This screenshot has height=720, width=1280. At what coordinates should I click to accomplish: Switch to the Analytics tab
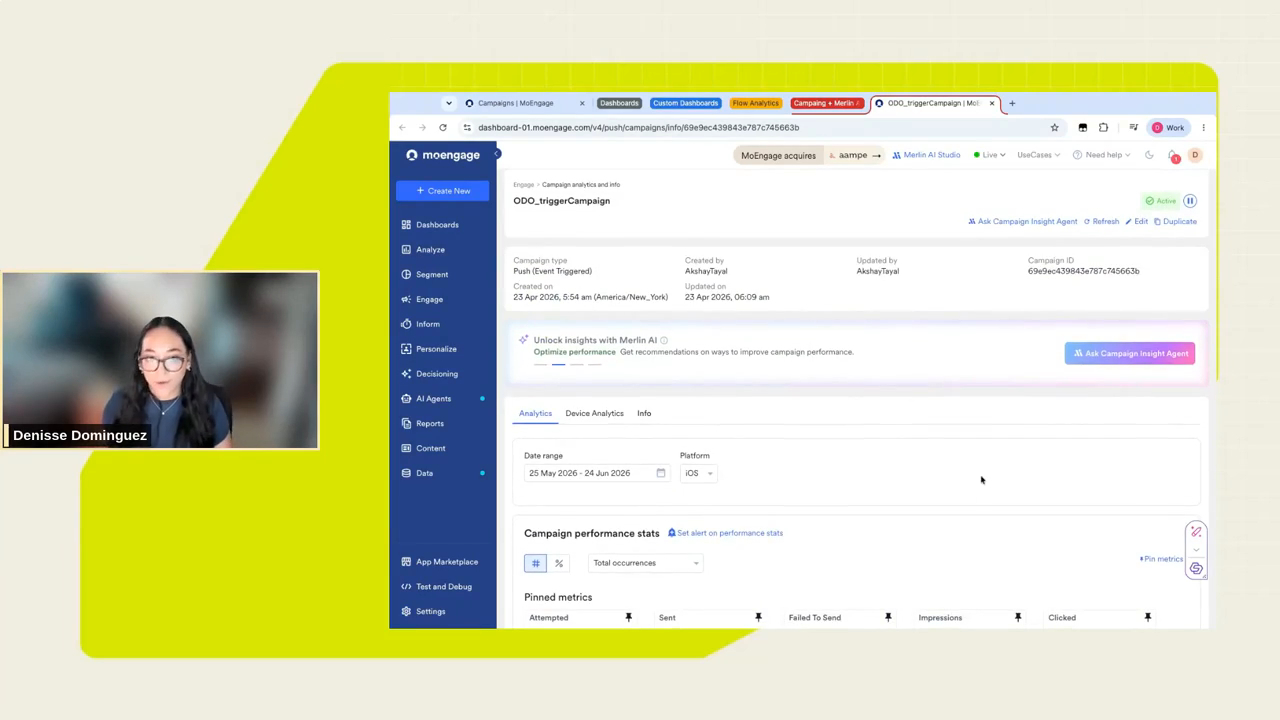click(x=535, y=413)
